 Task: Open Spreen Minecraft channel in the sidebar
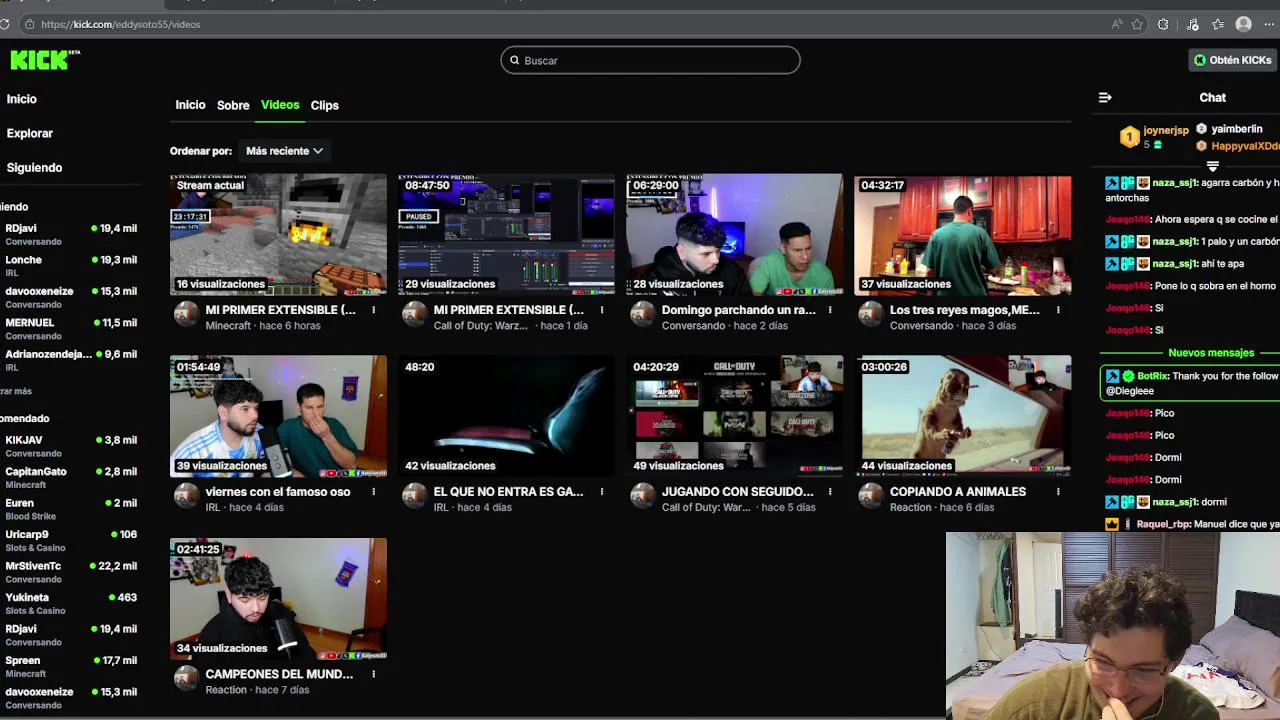point(70,666)
